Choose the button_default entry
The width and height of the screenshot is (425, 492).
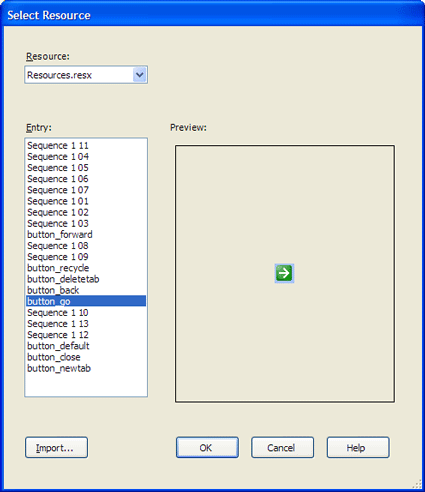86,346
